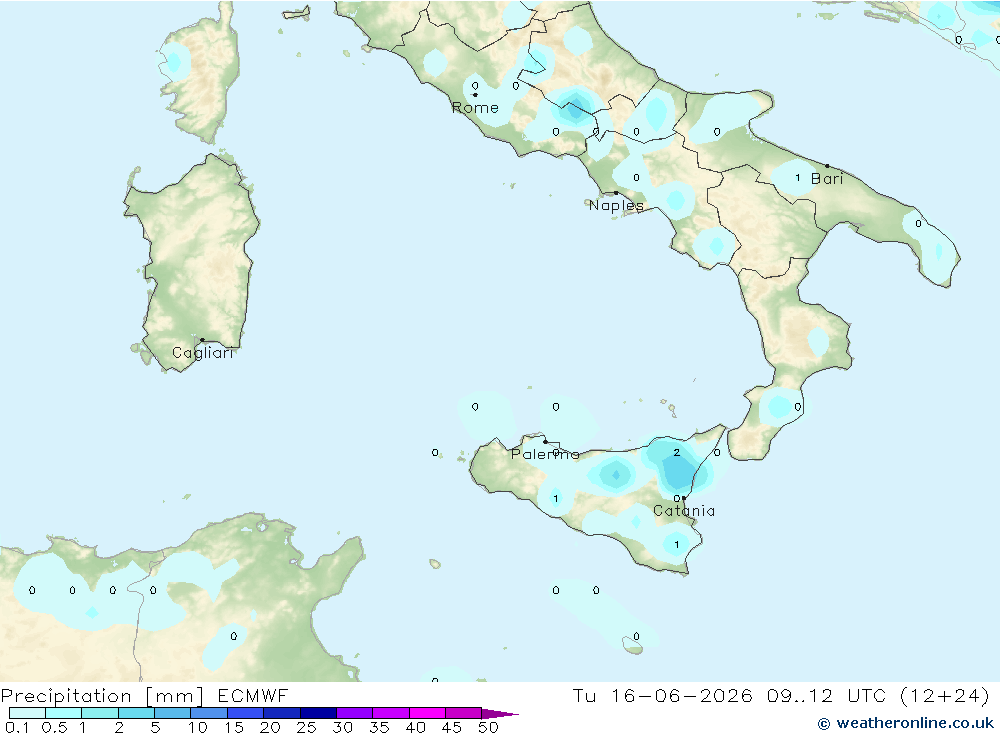The image size is (1000, 733).
Task: Click the dark blue rain cell east of Rome
Action: coord(575,110)
